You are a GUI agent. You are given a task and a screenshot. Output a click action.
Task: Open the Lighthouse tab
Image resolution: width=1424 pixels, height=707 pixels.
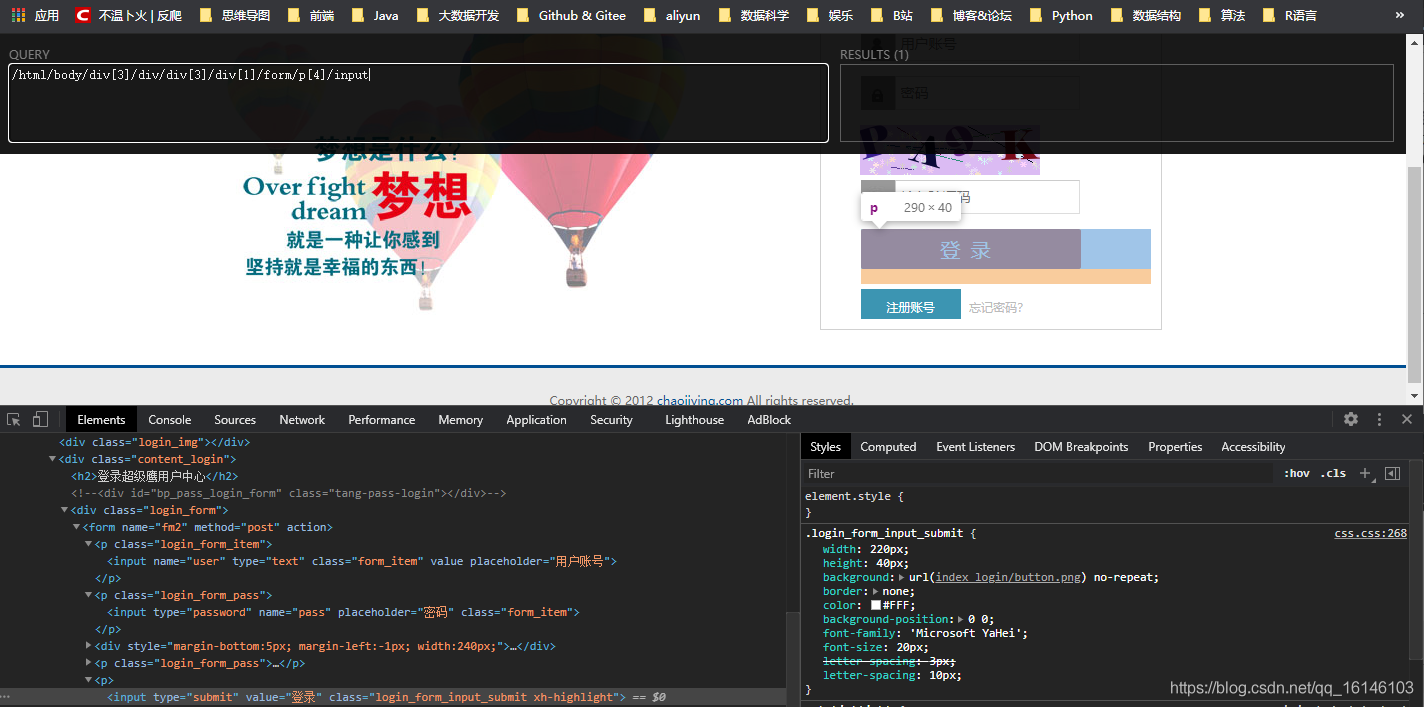click(x=694, y=419)
